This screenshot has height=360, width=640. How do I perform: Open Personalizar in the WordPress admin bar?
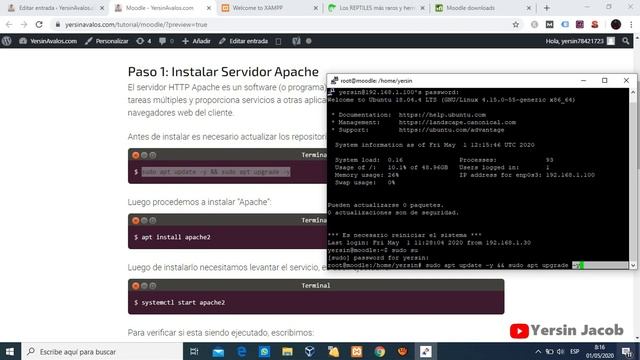107,41
